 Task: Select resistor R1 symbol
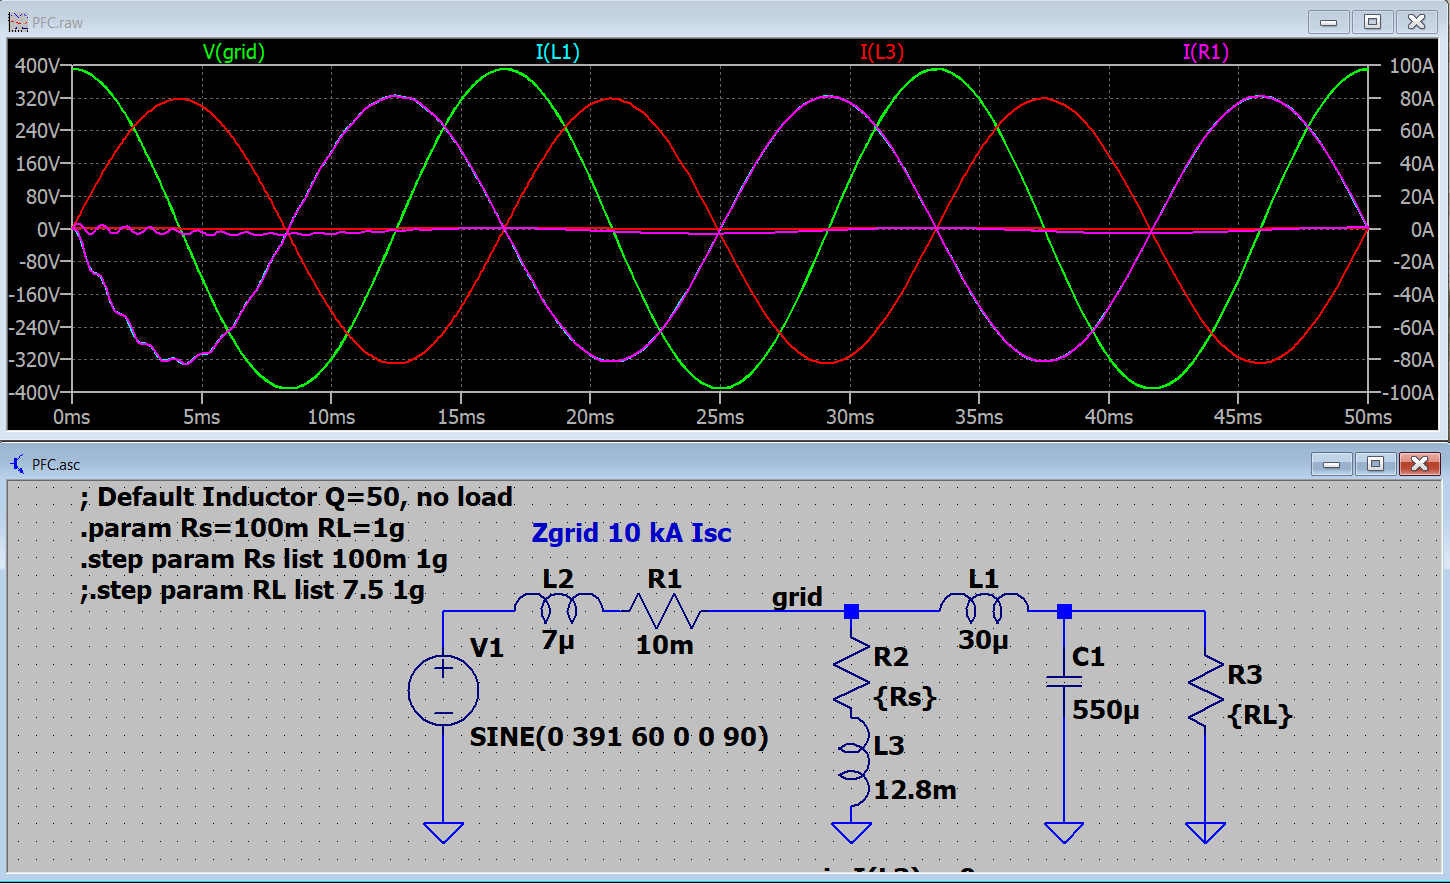point(665,610)
